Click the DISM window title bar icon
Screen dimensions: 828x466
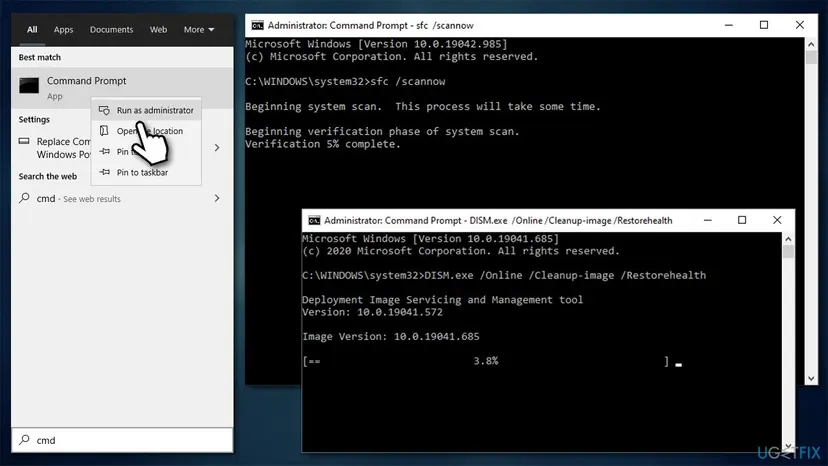pos(314,220)
